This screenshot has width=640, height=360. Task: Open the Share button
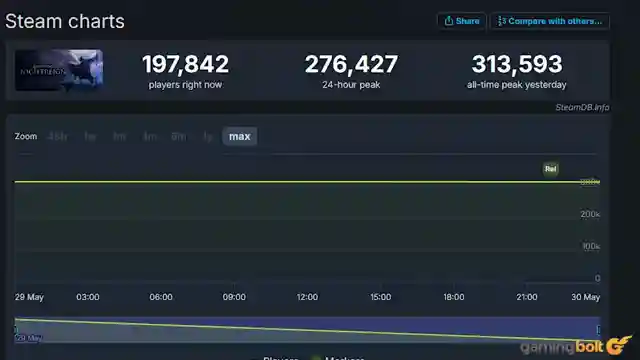point(462,21)
